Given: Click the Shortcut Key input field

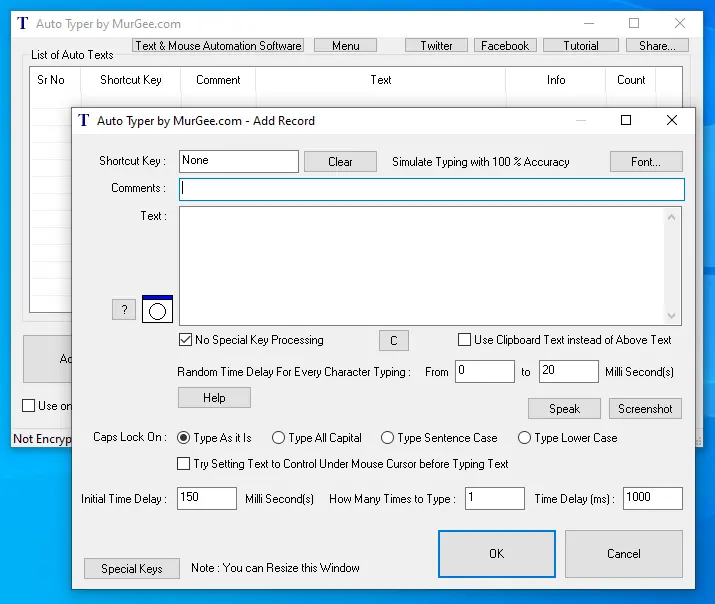Looking at the screenshot, I should 239,161.
